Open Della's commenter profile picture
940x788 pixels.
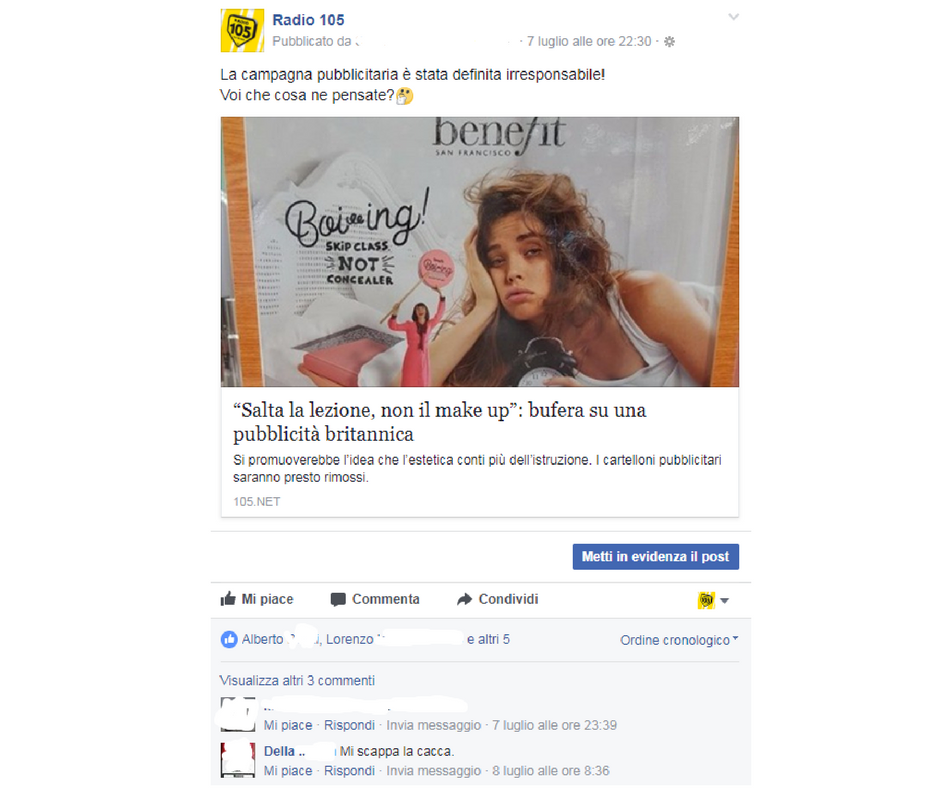238,760
